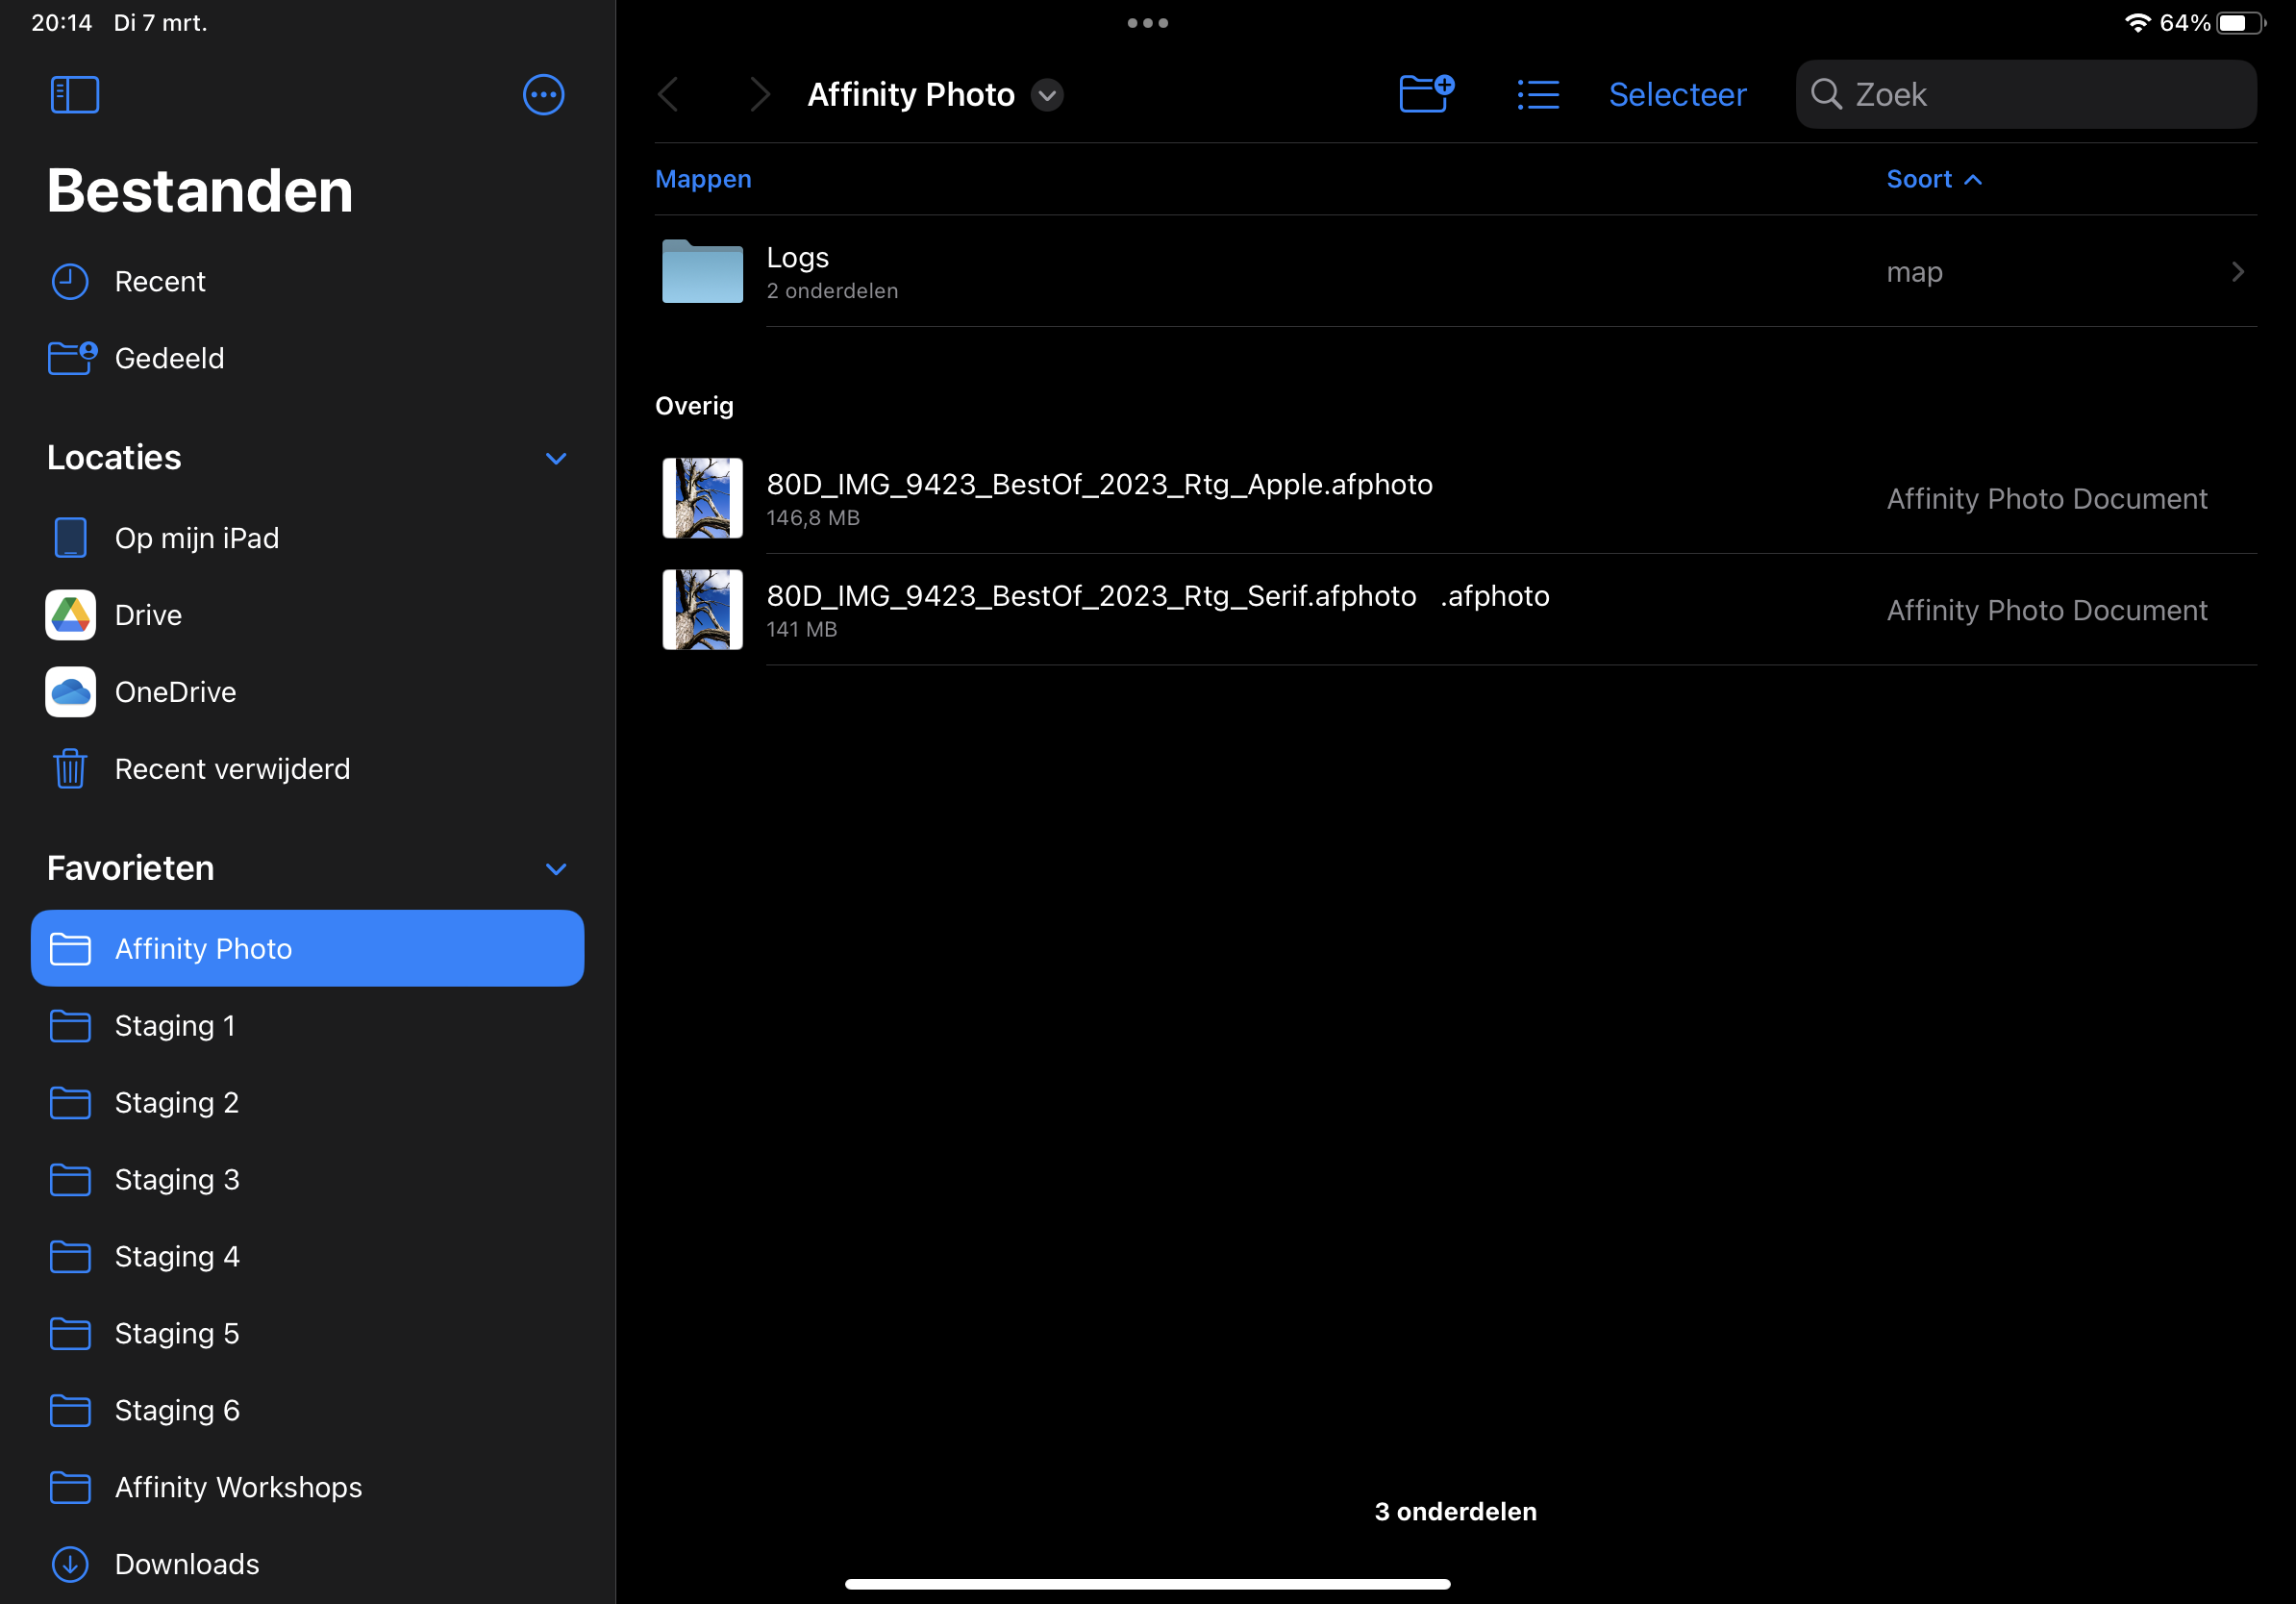This screenshot has height=1604, width=2296.
Task: Expand Logs row chevron
Action: coord(2237,272)
